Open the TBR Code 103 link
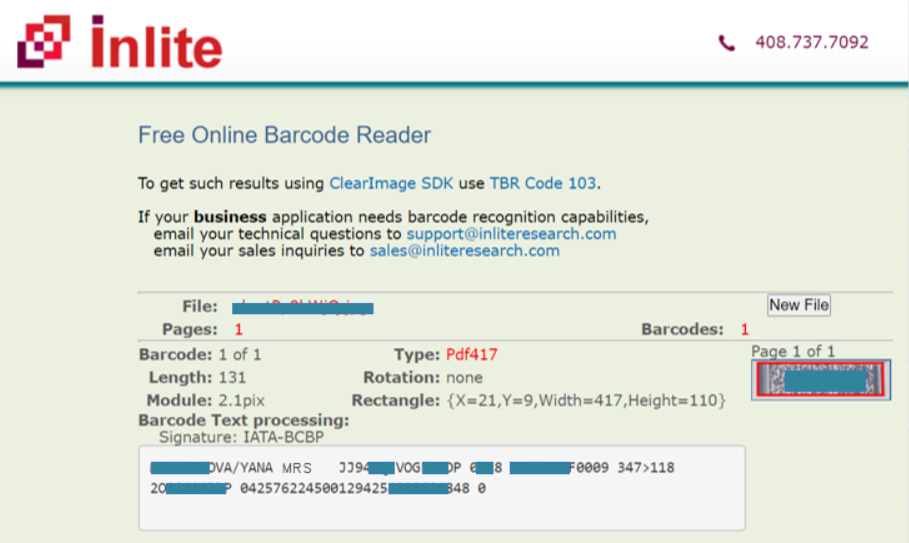The width and height of the screenshot is (909, 543). pos(543,183)
